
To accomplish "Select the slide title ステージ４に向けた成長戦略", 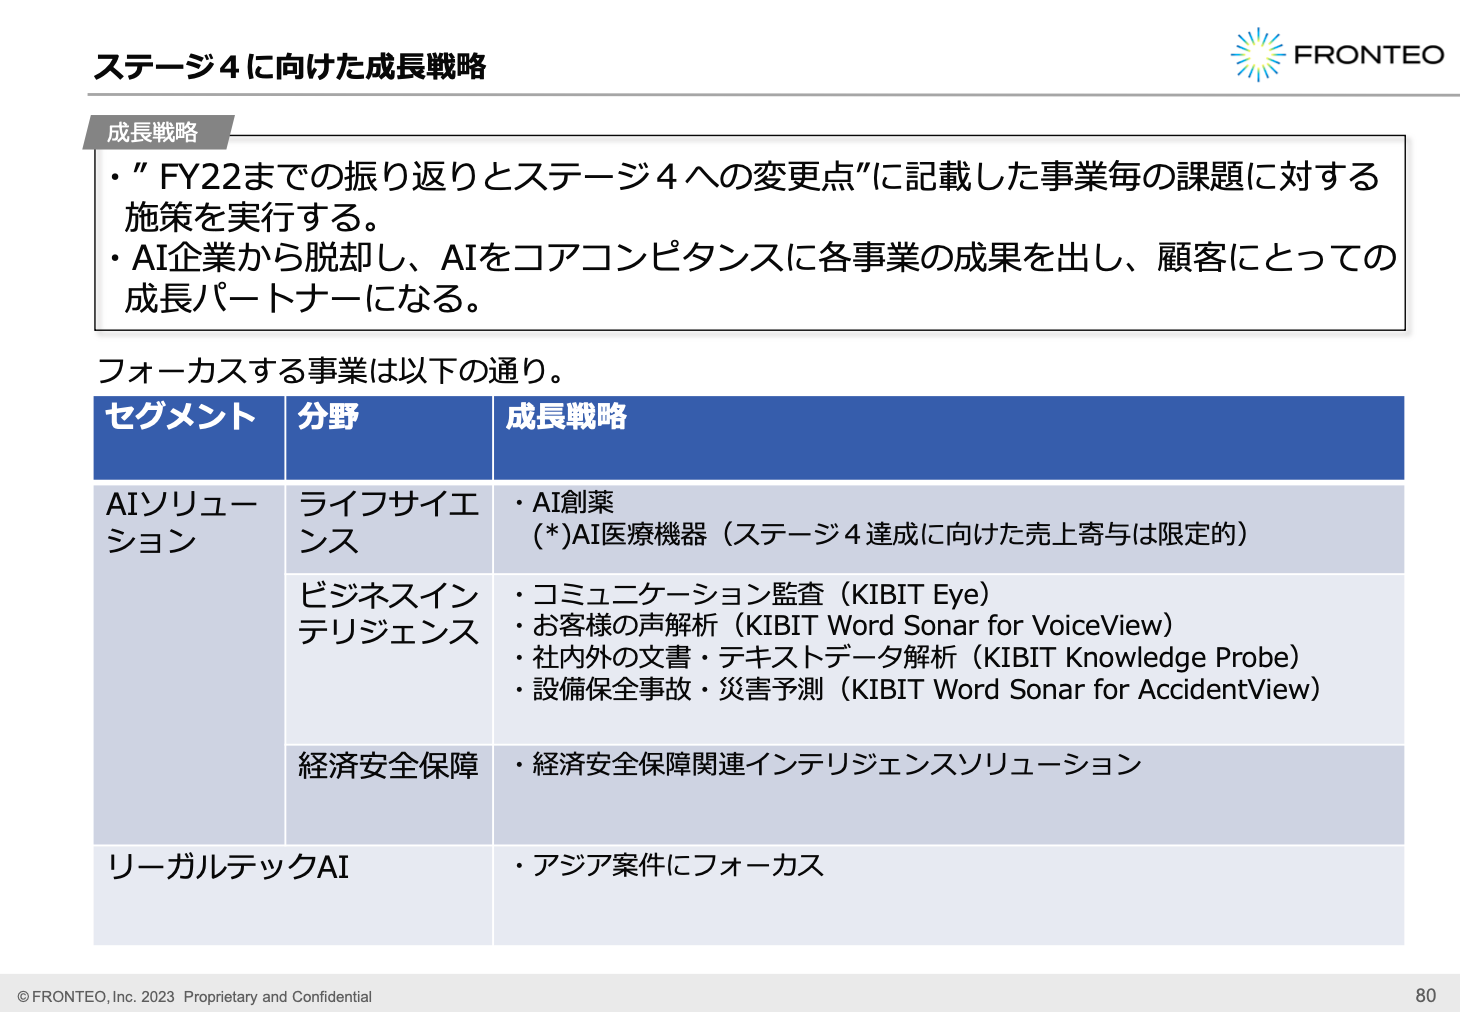I will (x=290, y=66).
